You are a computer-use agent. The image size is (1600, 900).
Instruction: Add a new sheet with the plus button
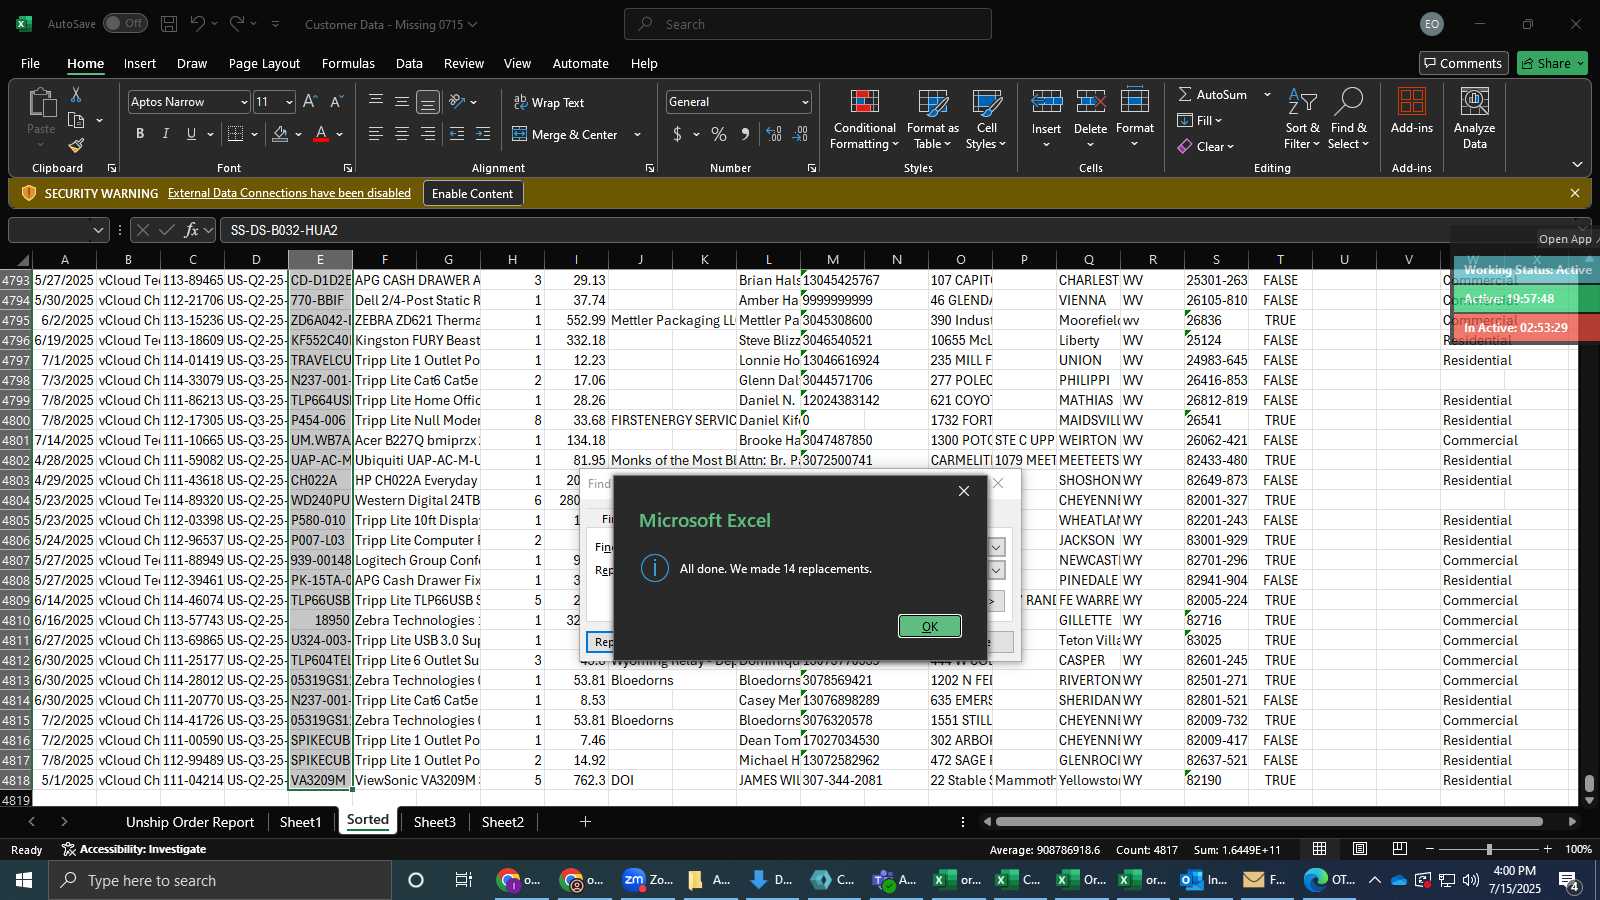[585, 822]
